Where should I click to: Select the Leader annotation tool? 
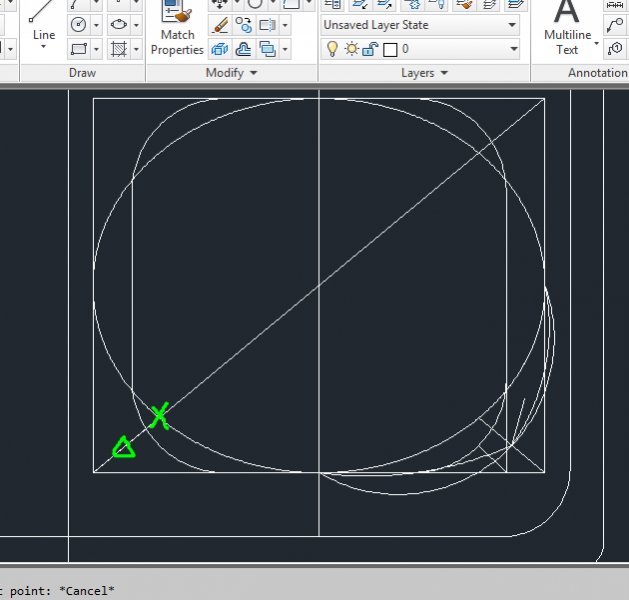(x=615, y=25)
